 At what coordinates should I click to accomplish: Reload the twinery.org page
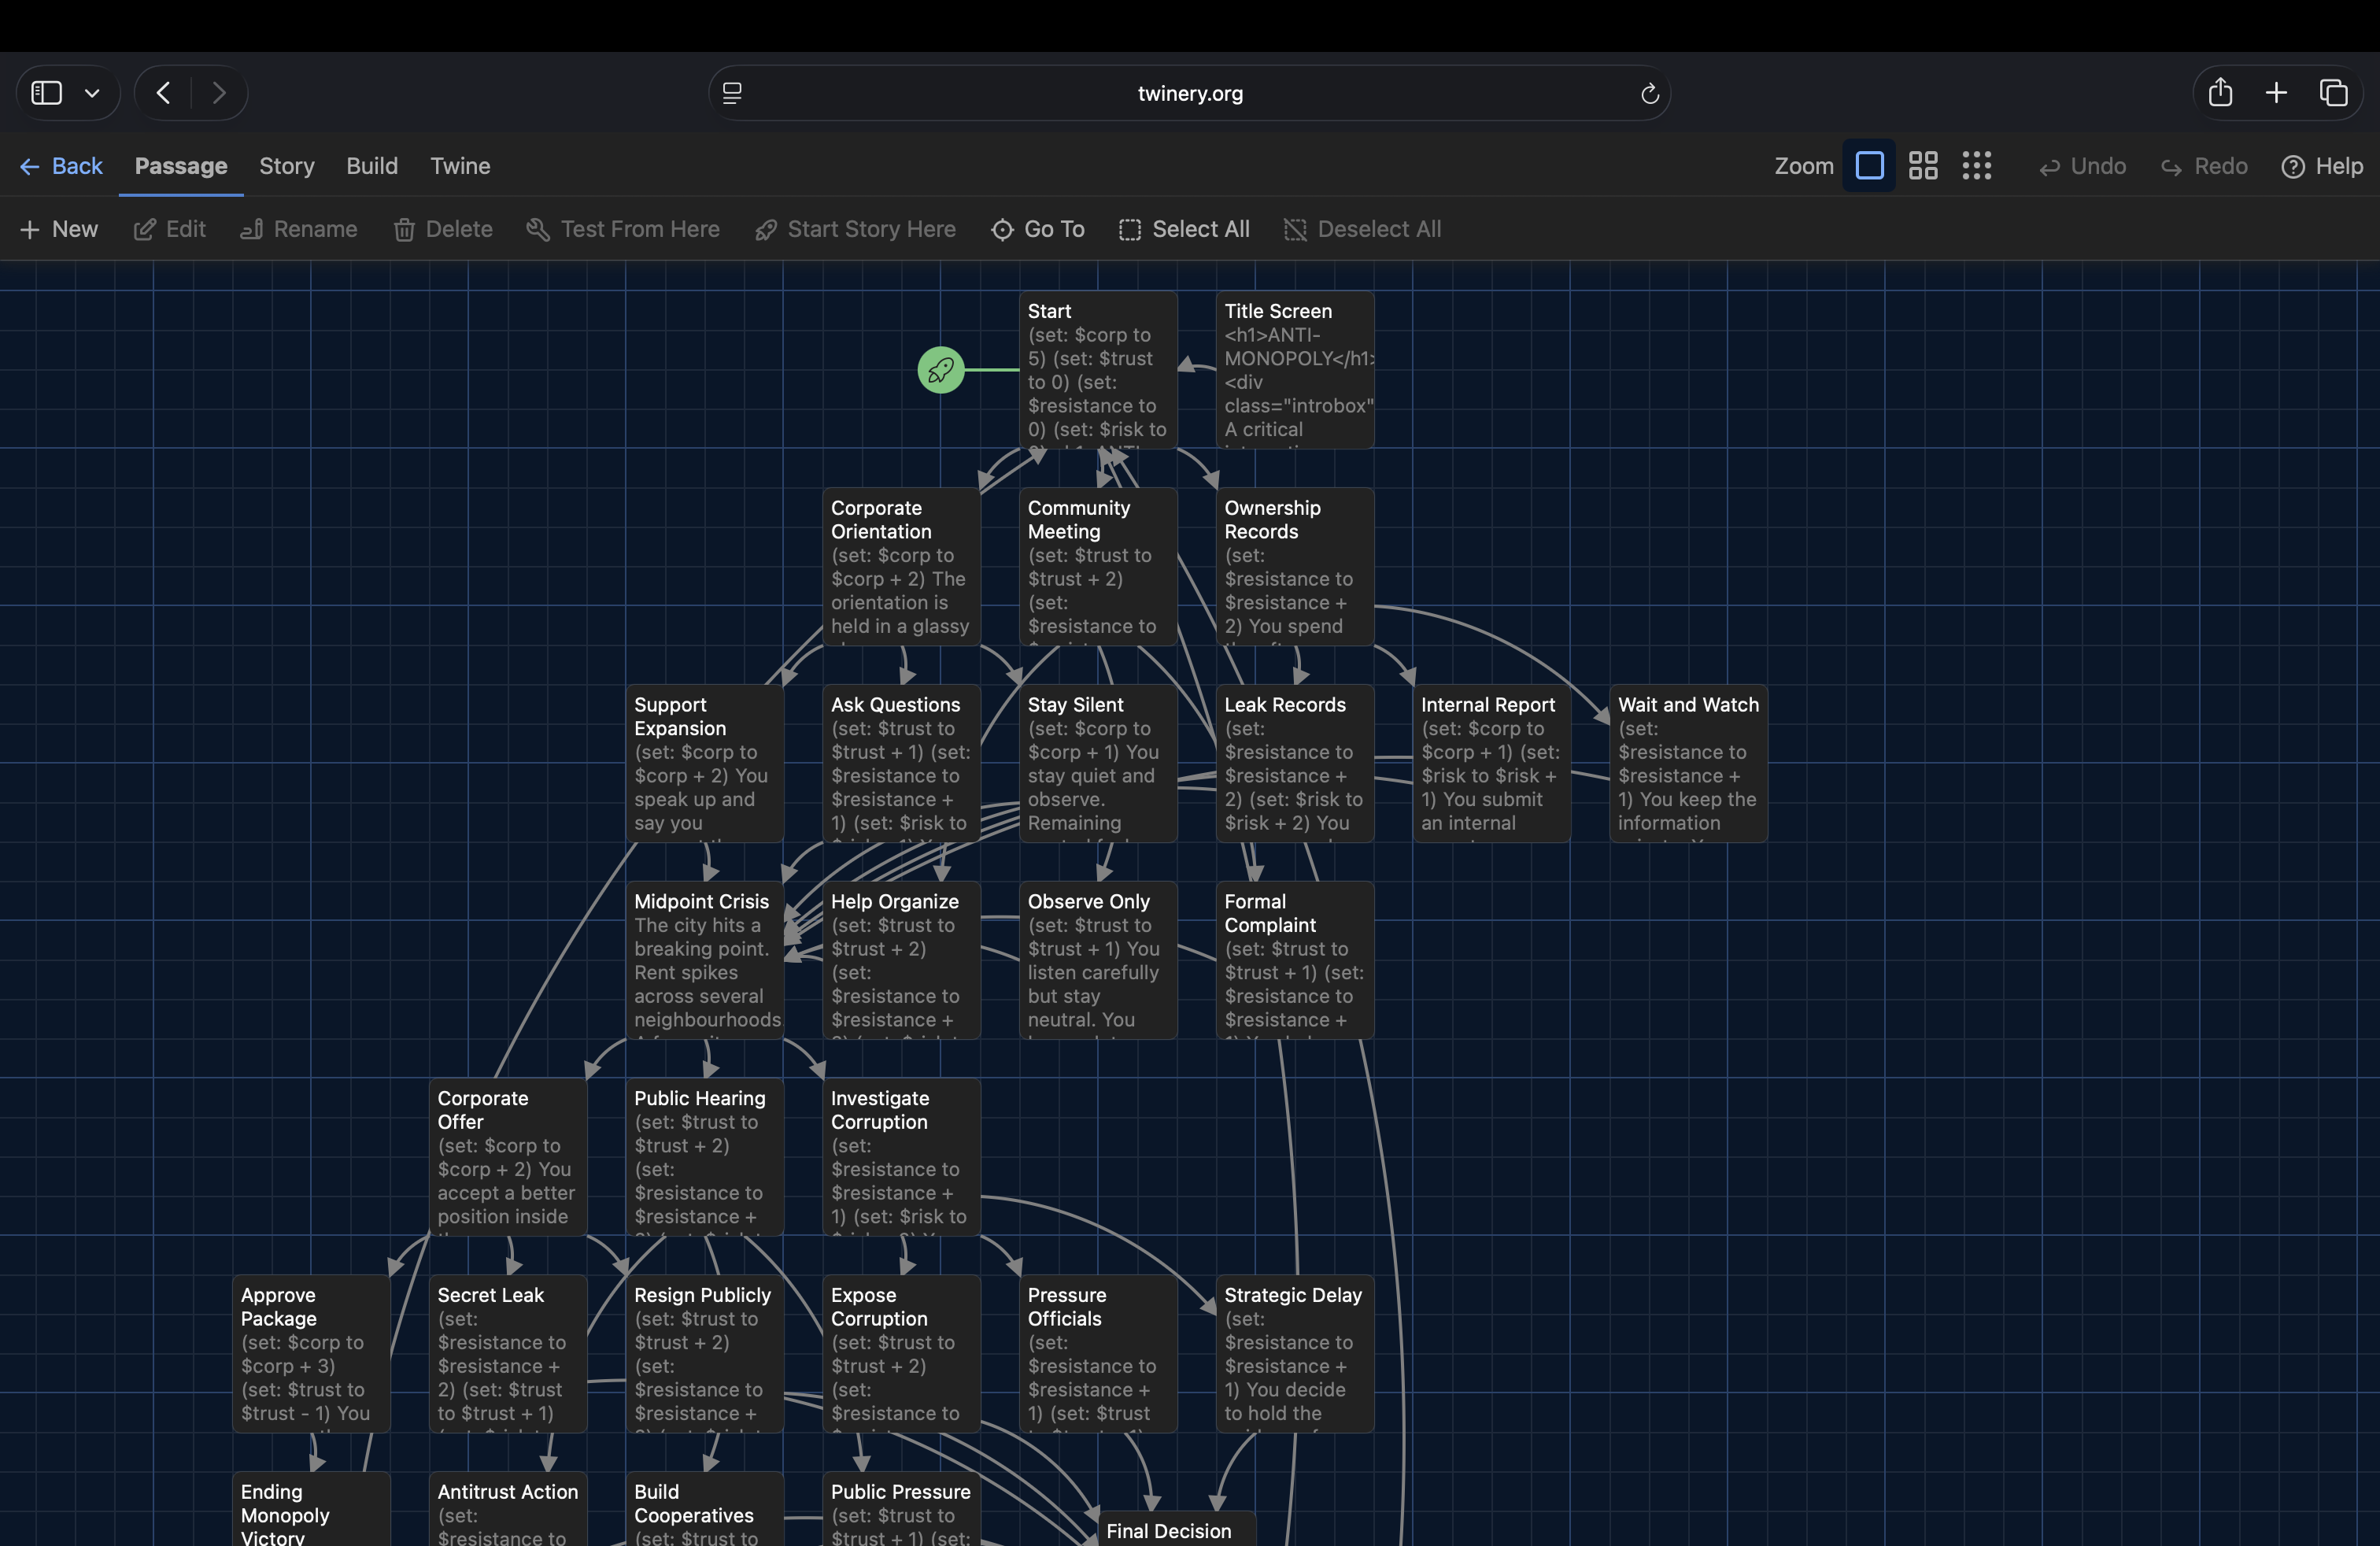tap(1650, 93)
